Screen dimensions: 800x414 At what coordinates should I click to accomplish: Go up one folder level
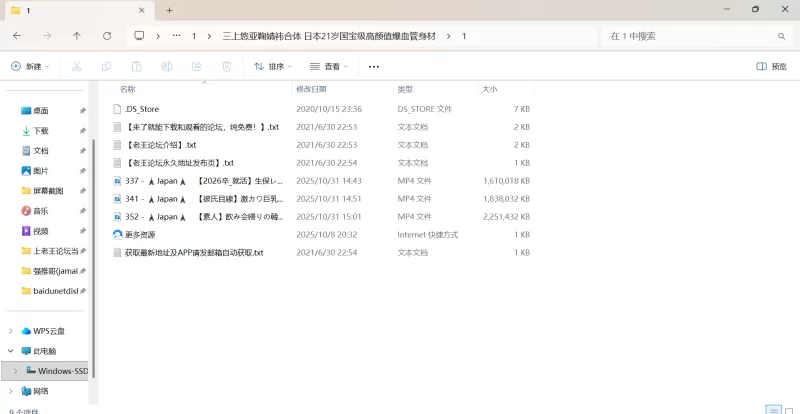point(77,36)
